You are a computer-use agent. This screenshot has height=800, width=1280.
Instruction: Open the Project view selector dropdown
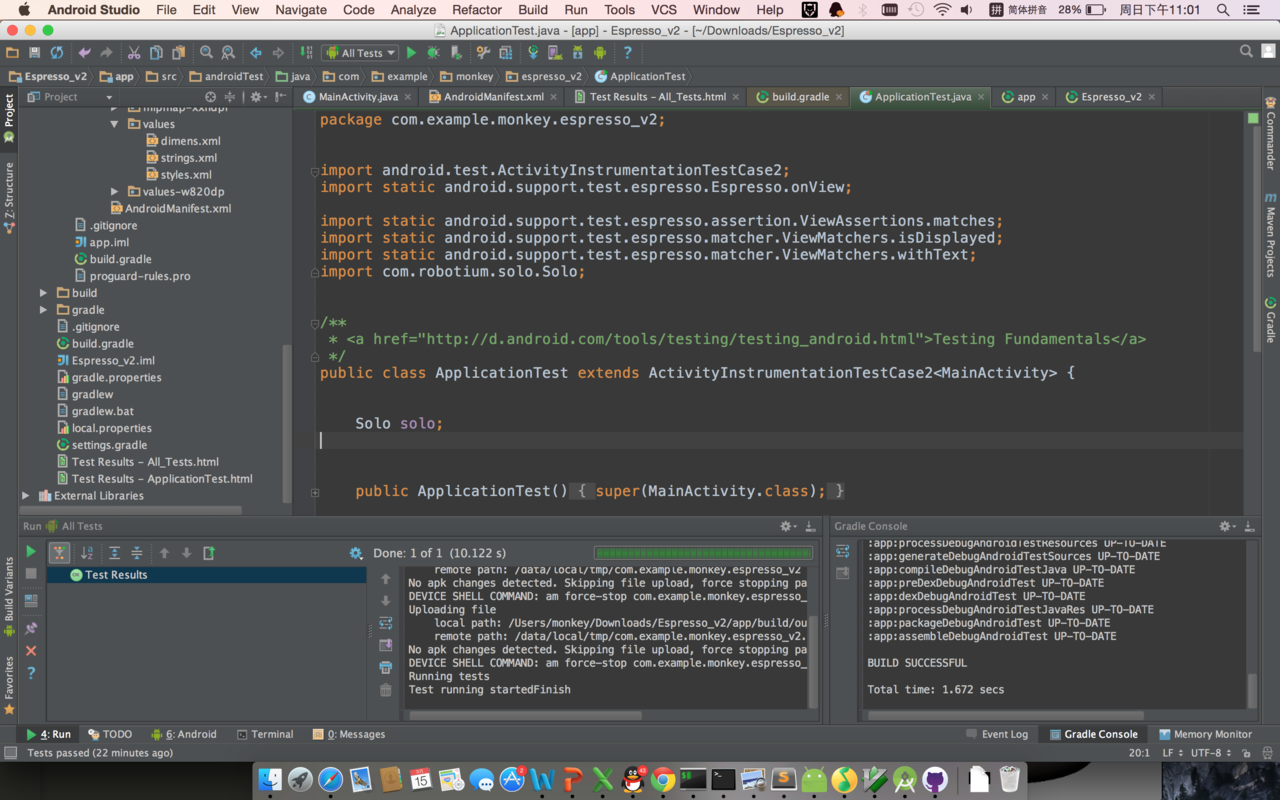70,97
